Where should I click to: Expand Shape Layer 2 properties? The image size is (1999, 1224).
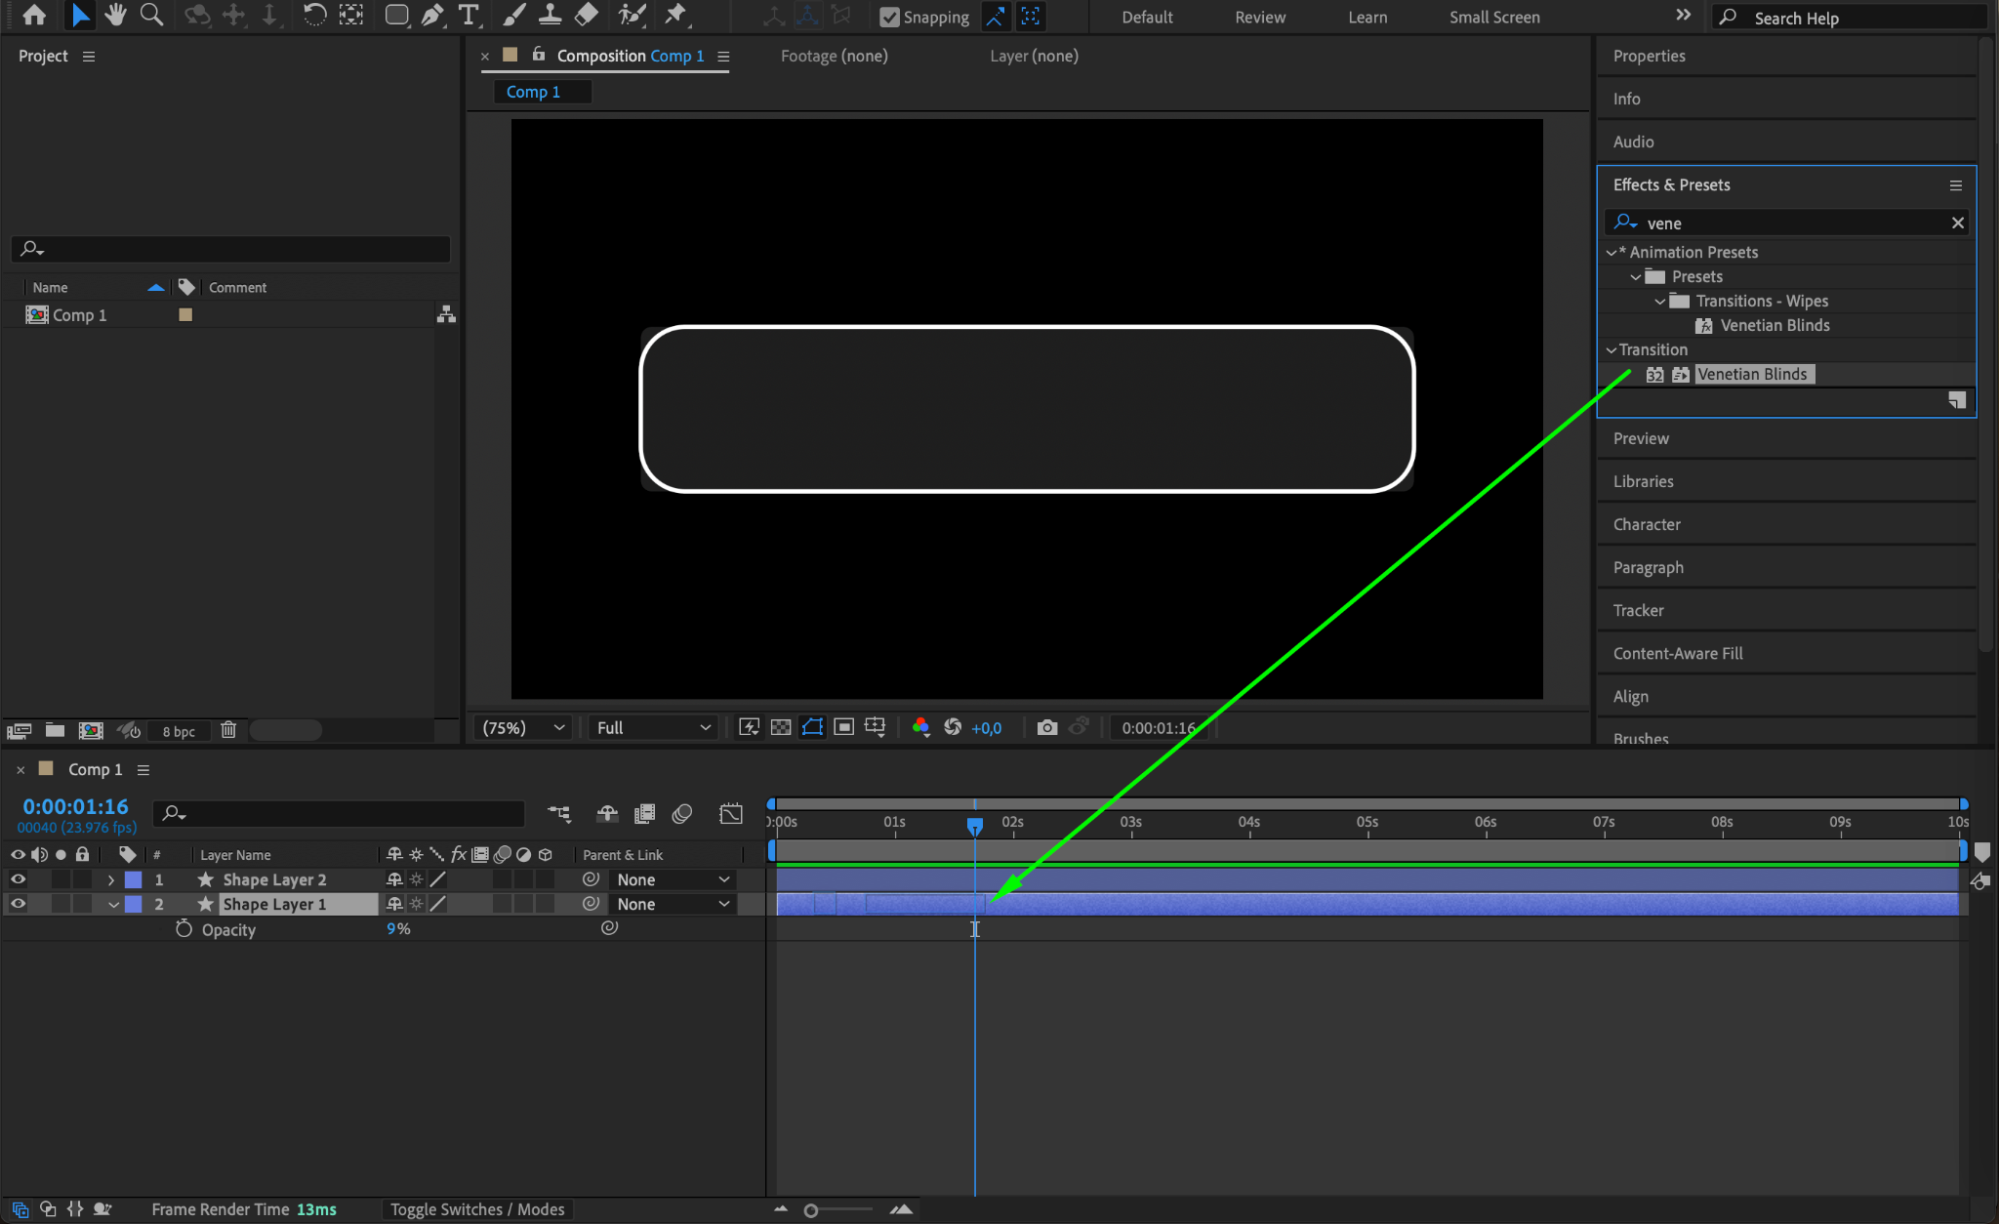tap(111, 880)
